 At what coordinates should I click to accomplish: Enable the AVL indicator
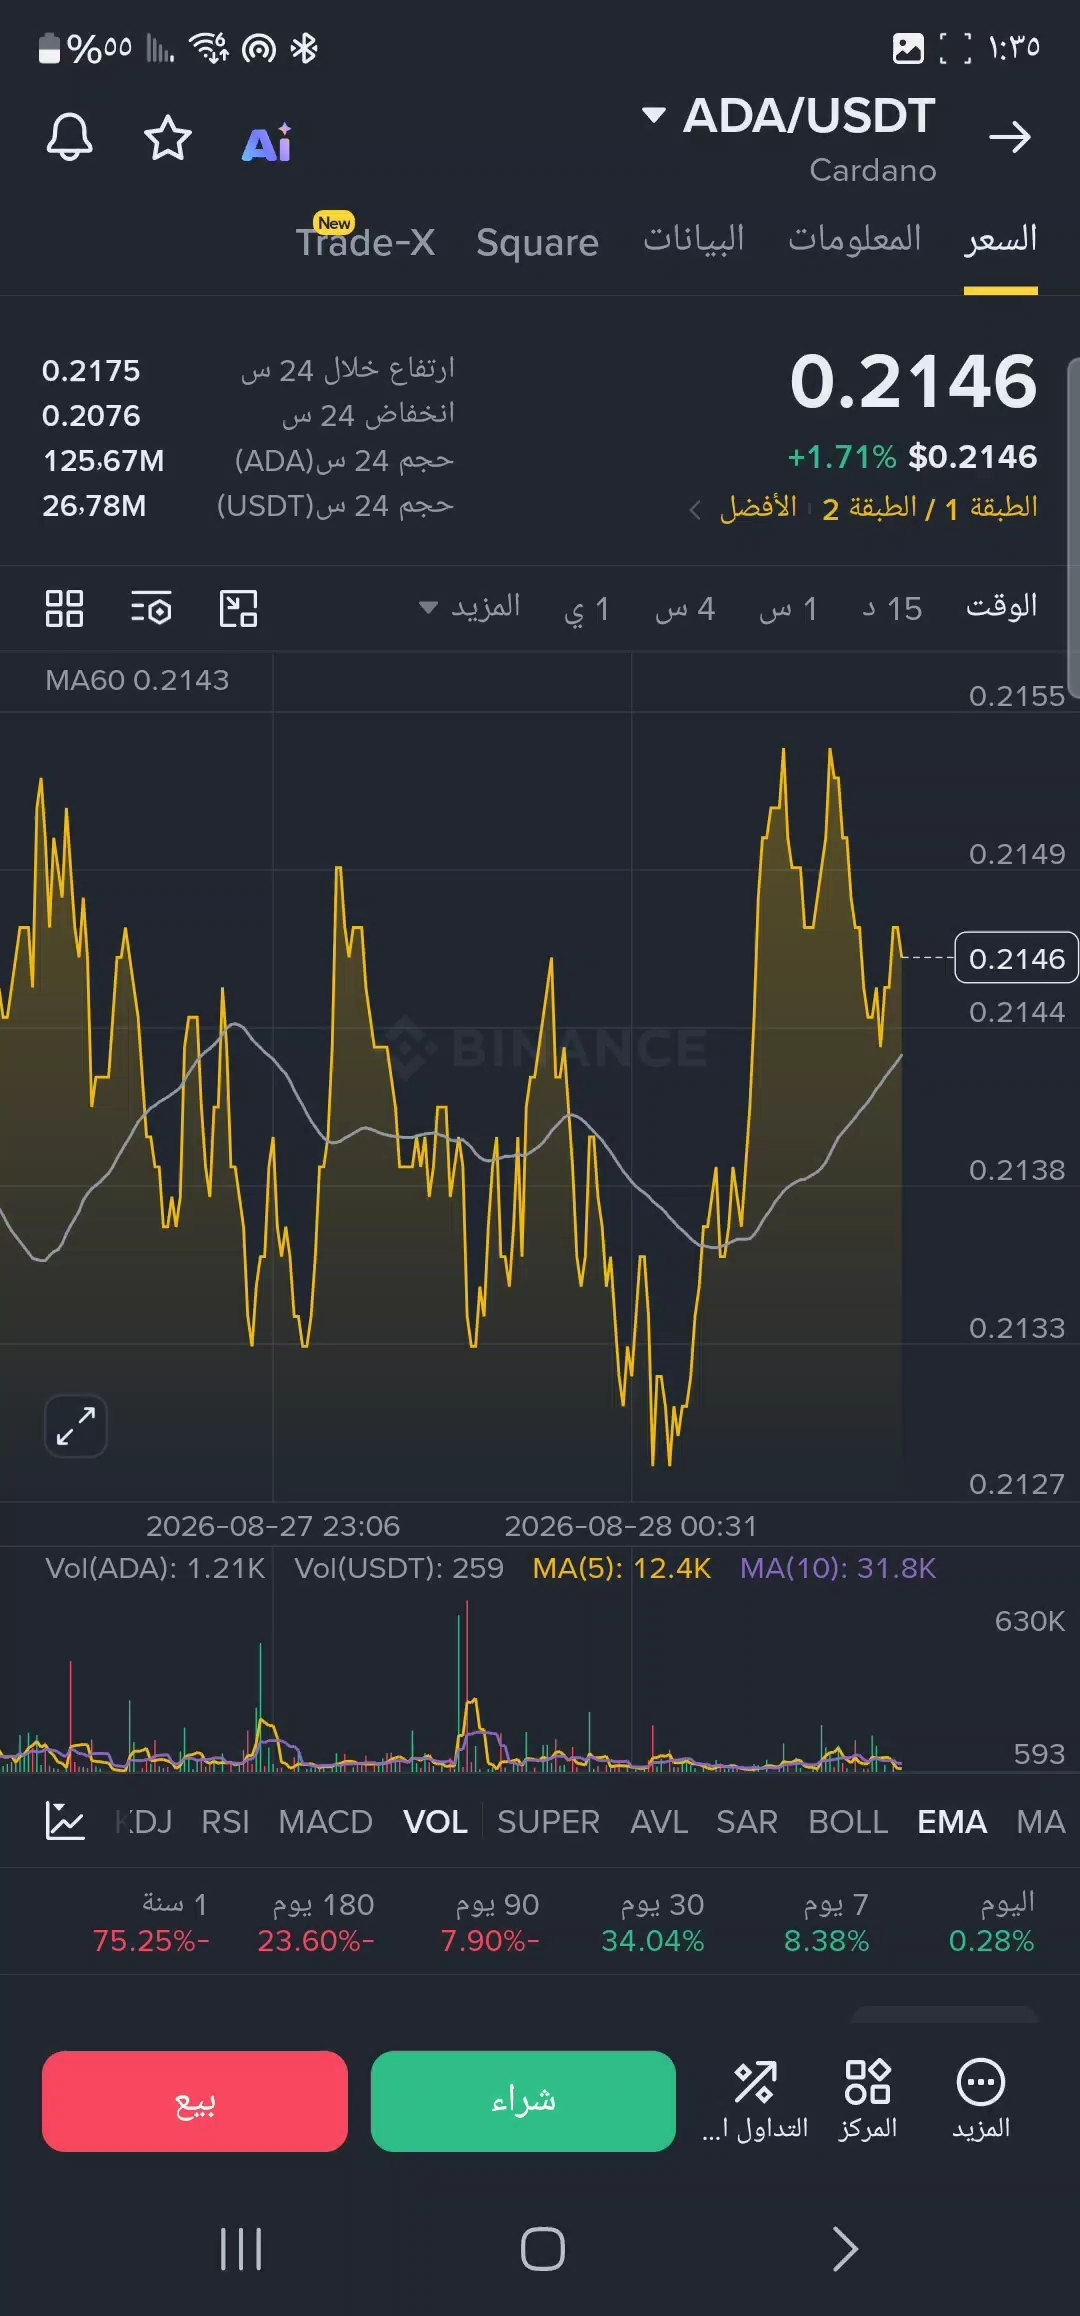[x=659, y=1822]
